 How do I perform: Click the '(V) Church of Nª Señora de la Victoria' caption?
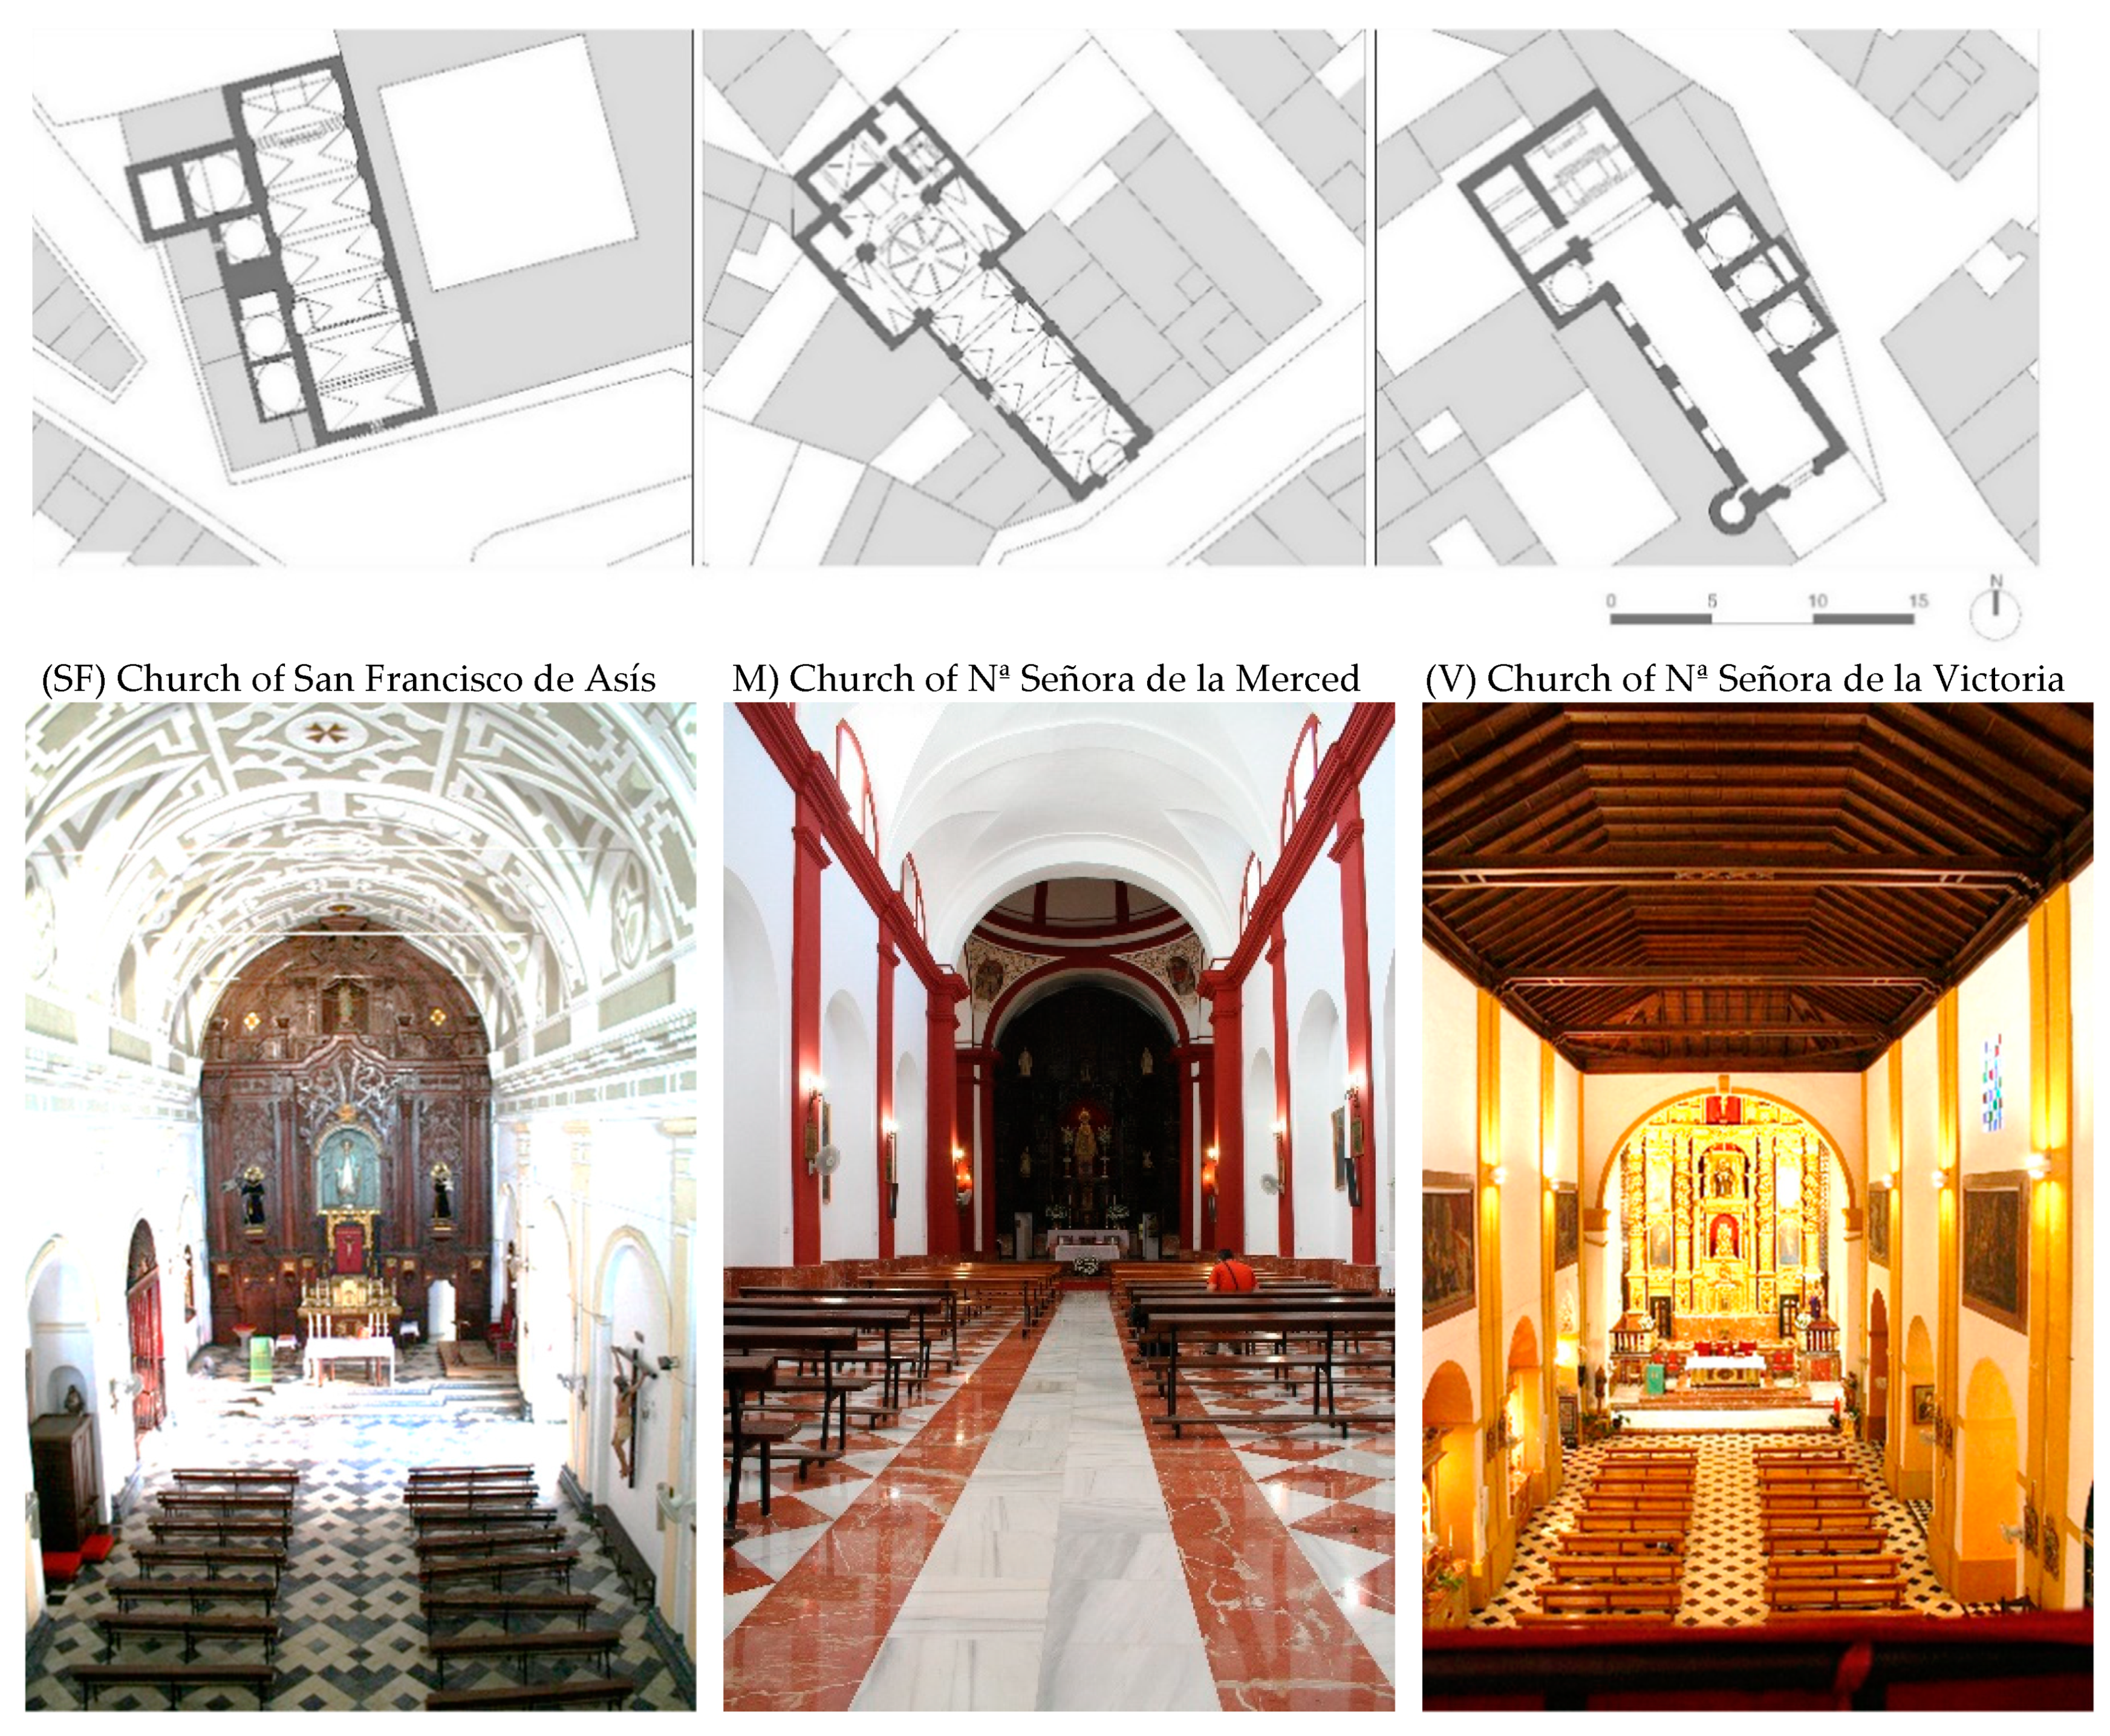point(1744,679)
